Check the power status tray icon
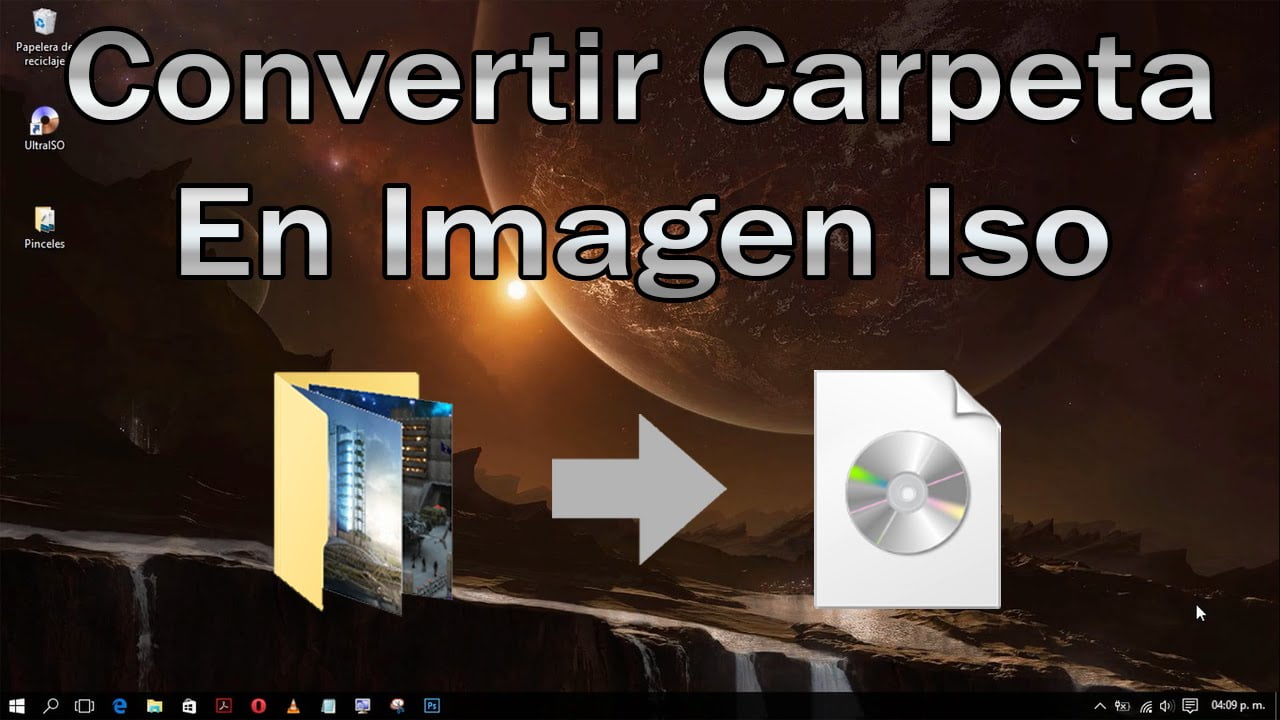The width and height of the screenshot is (1280, 720). pos(1122,705)
